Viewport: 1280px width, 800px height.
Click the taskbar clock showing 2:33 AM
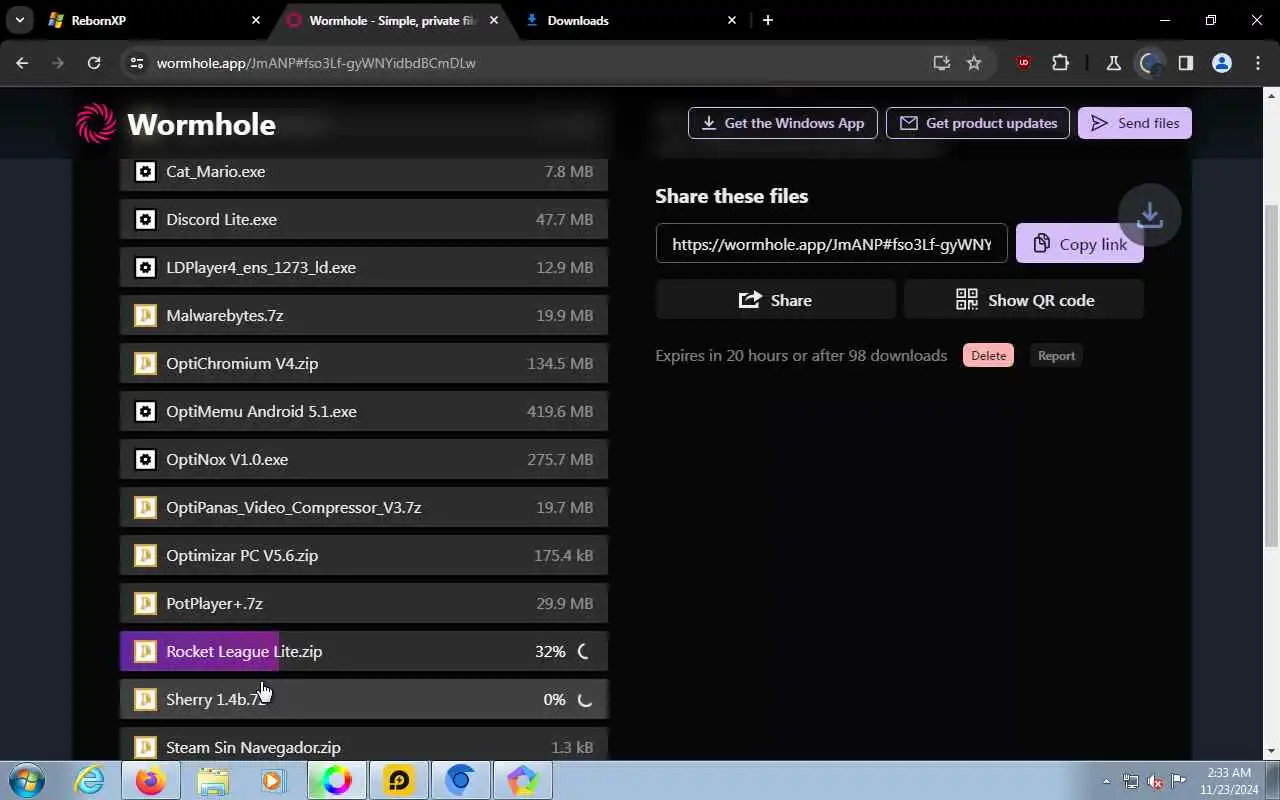click(1229, 781)
